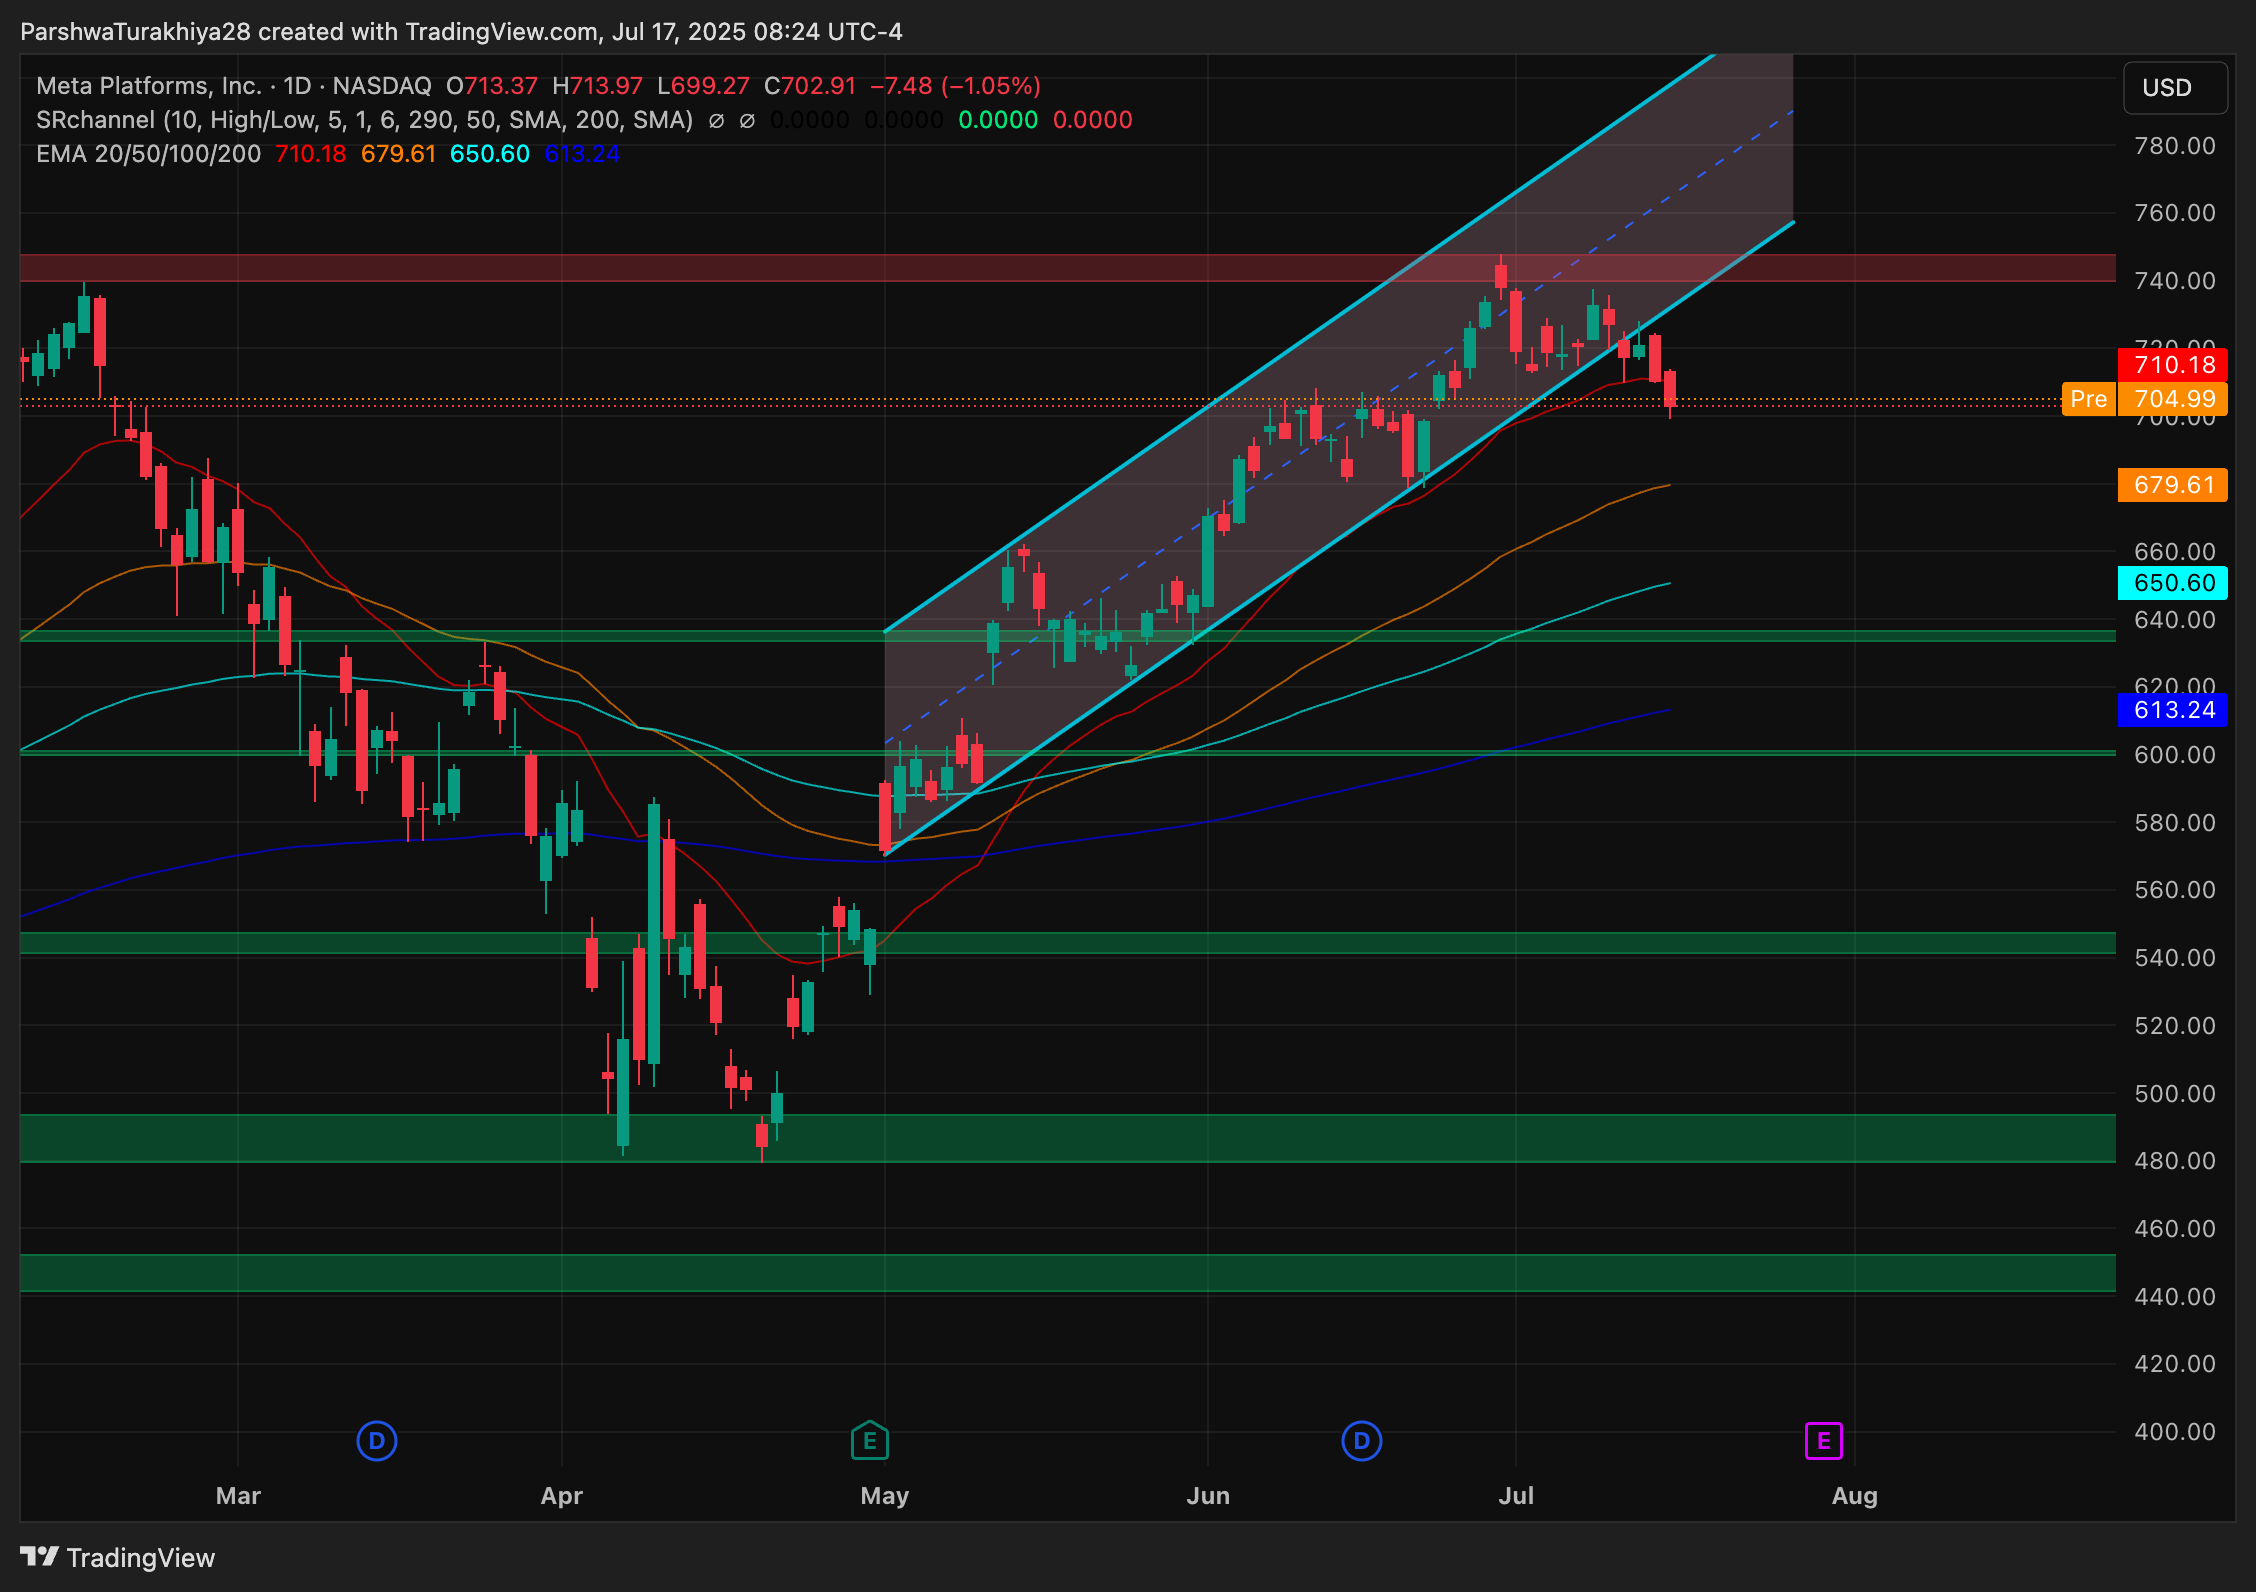This screenshot has height=1592, width=2256.
Task: Click the red 710.18 EMA price label
Action: click(2172, 365)
